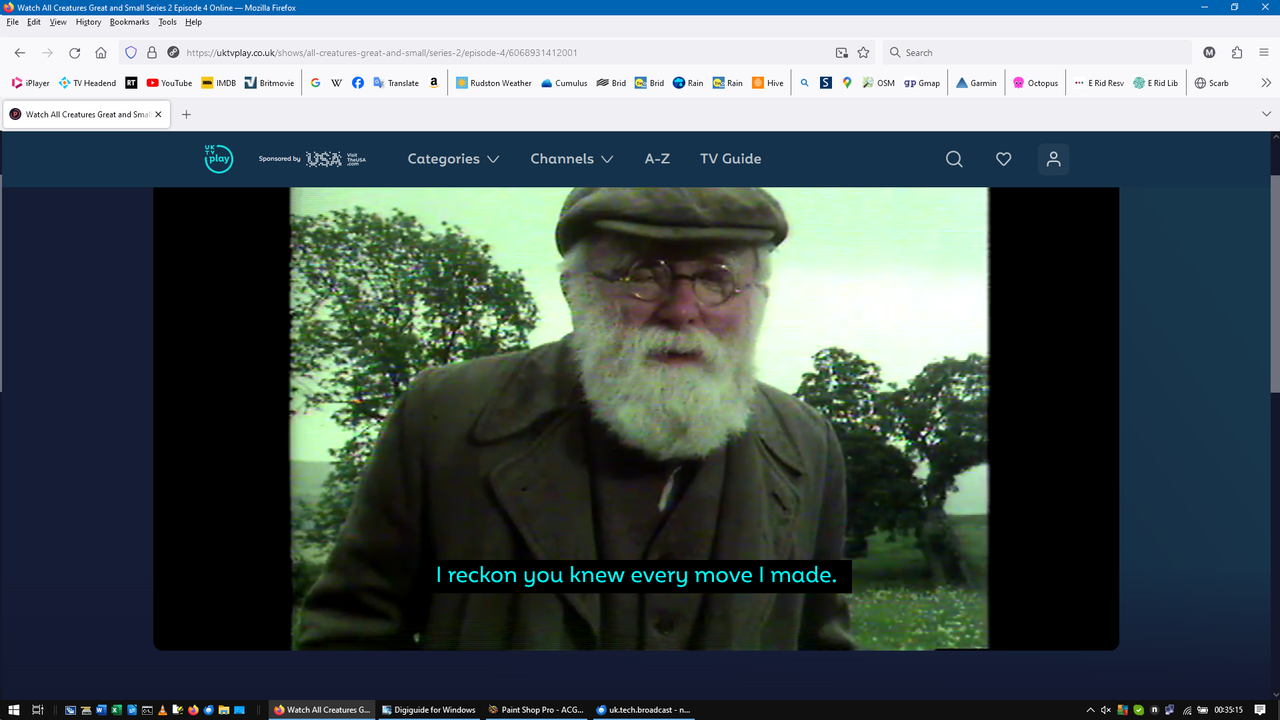Go to the Firefox home page icon
The height and width of the screenshot is (720, 1280).
click(101, 53)
